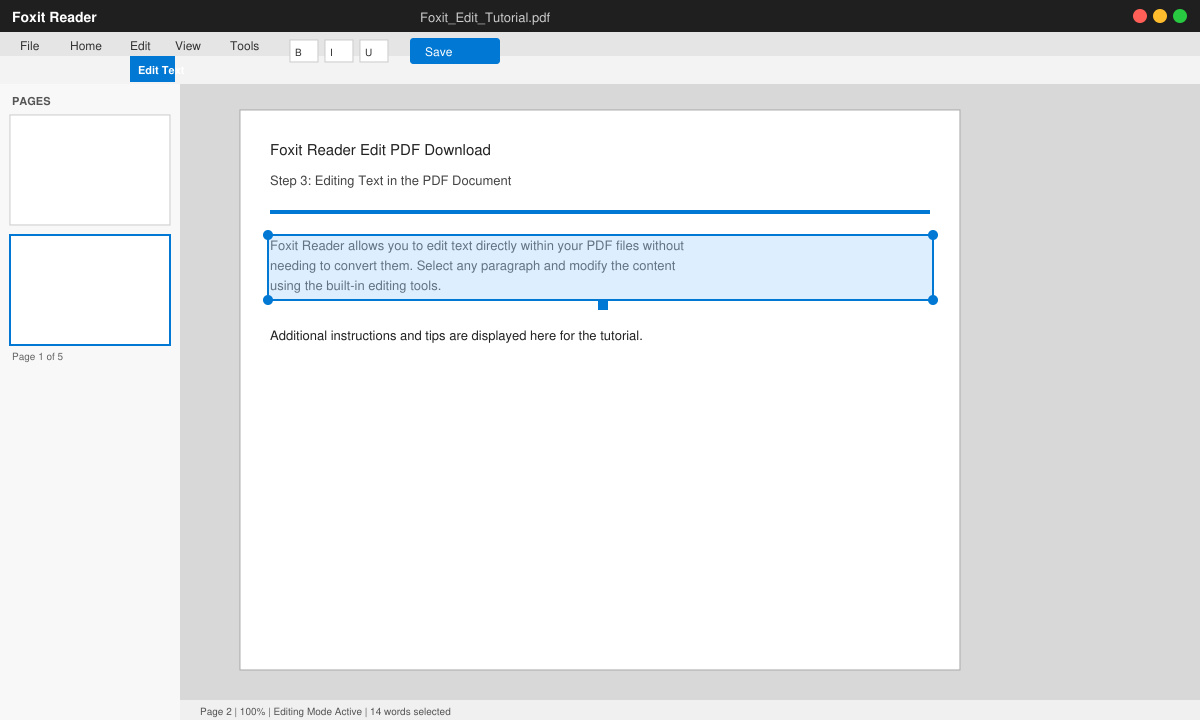Toggle Bold formatting button

304,51
